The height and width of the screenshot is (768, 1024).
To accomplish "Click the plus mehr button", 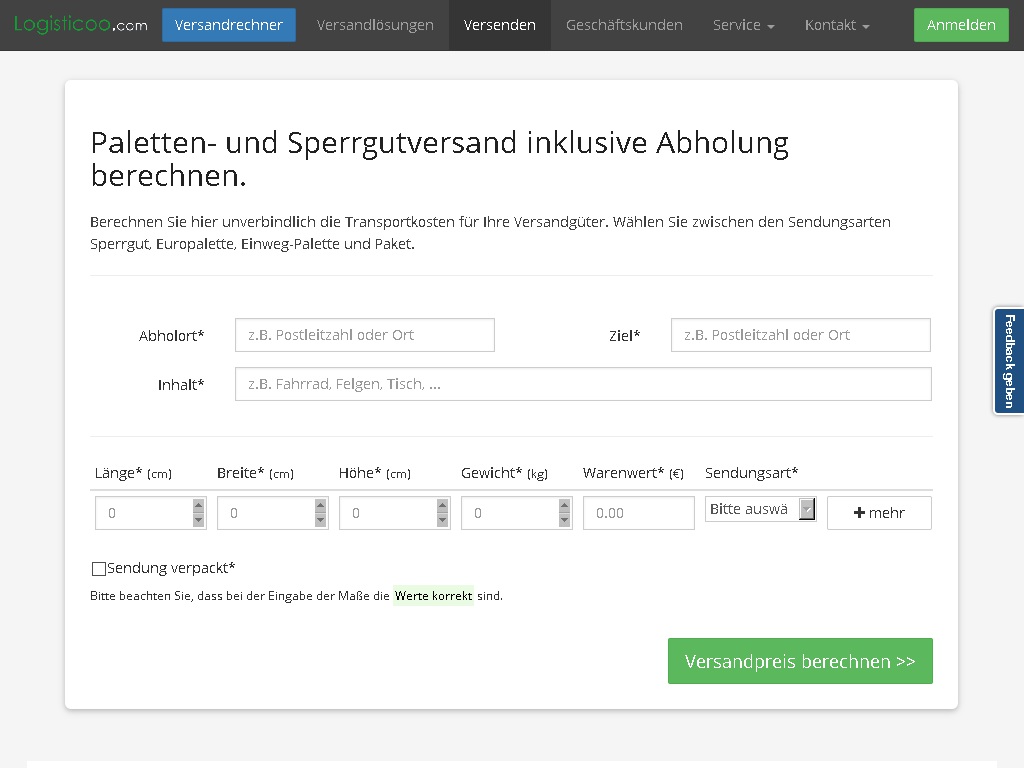I will click(x=878, y=513).
